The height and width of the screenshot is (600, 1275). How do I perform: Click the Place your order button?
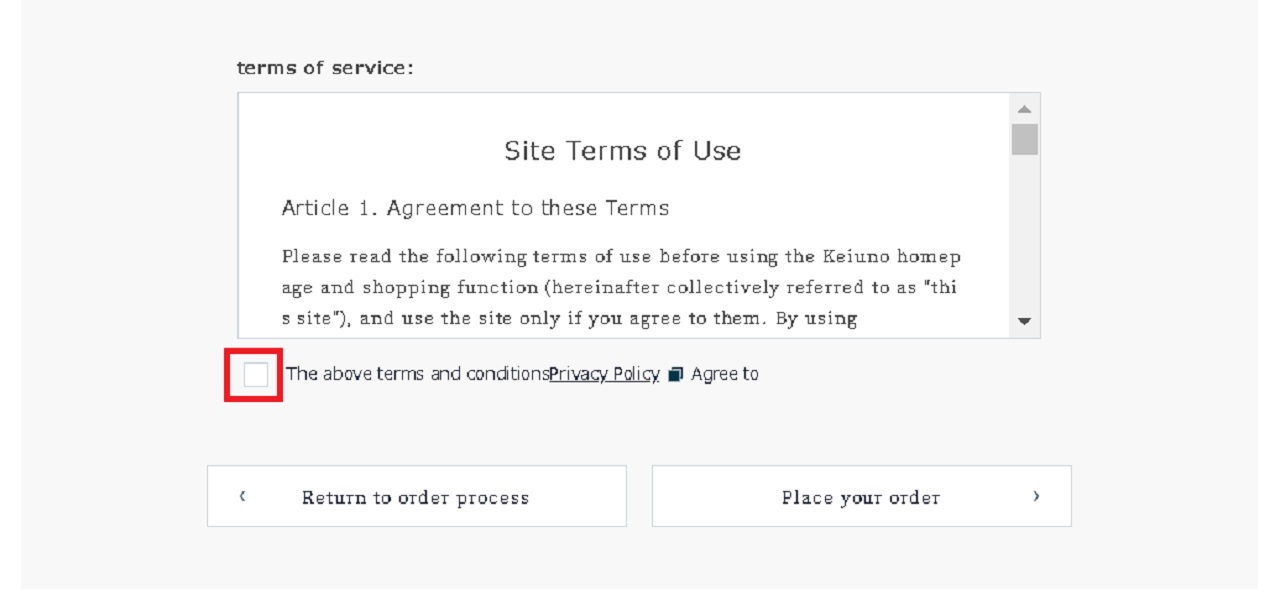(x=861, y=496)
